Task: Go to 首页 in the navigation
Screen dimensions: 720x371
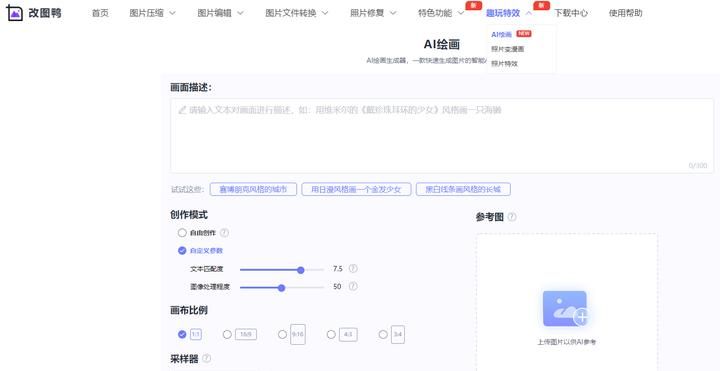Action: (100, 13)
